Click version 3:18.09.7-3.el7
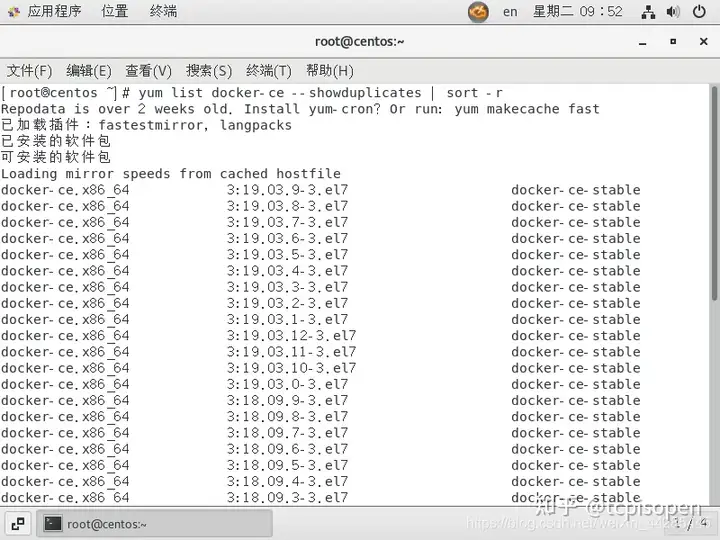Viewport: 720px width, 540px height. [287, 433]
